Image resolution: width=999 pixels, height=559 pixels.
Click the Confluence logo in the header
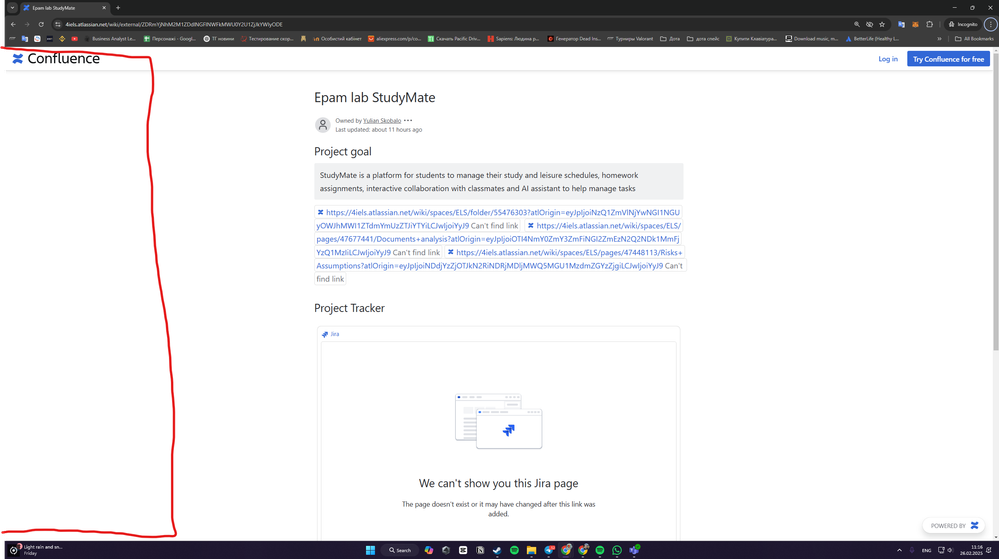tap(56, 59)
